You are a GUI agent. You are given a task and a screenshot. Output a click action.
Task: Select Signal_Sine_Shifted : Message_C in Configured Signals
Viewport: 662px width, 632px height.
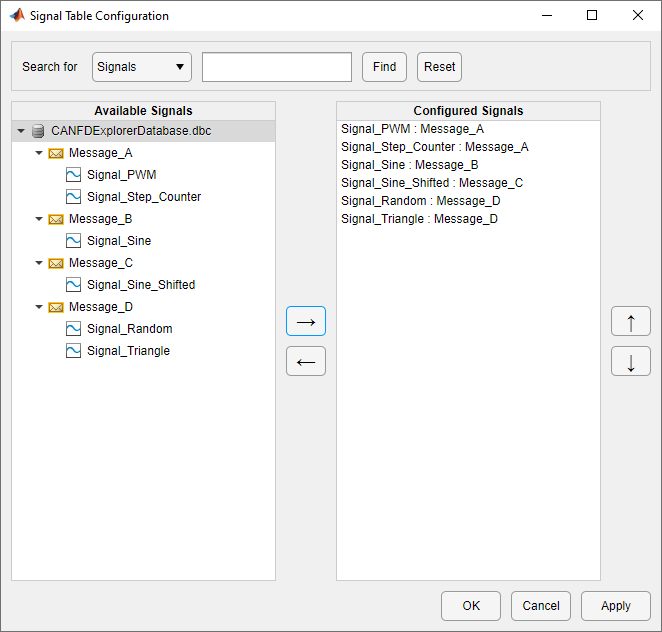tap(432, 183)
